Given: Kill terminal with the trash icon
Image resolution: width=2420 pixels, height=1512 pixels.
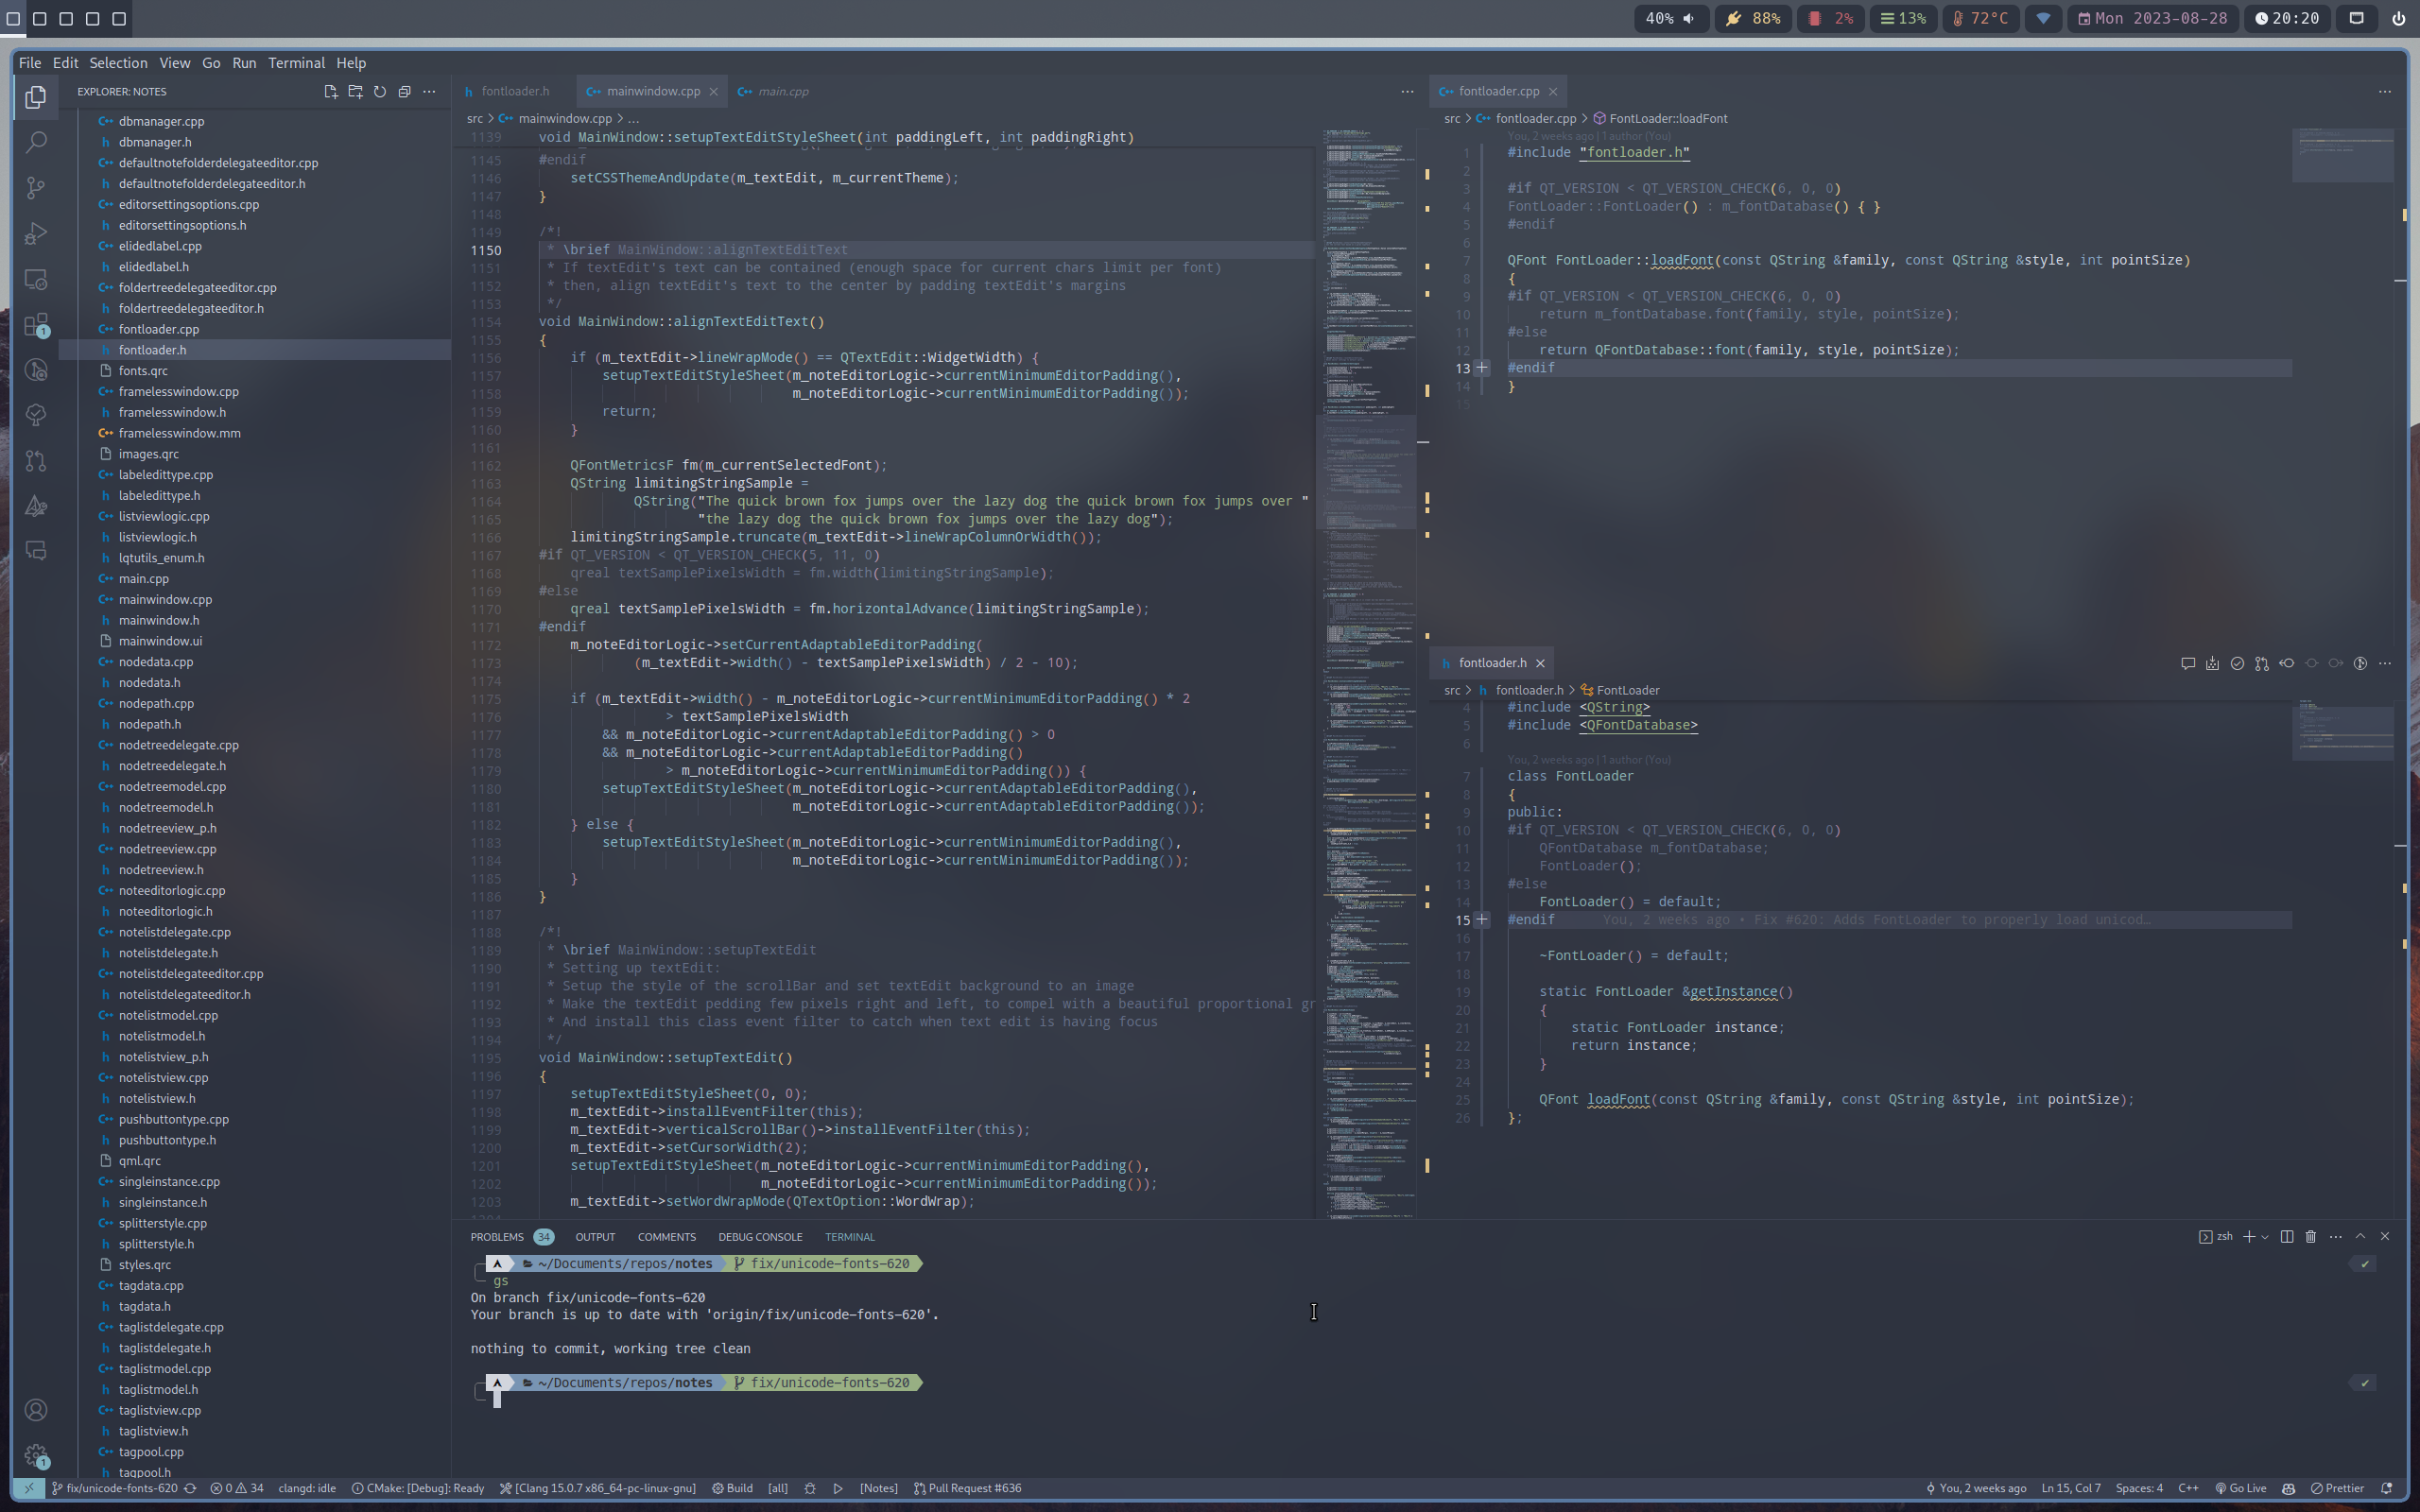Looking at the screenshot, I should pos(2310,1237).
